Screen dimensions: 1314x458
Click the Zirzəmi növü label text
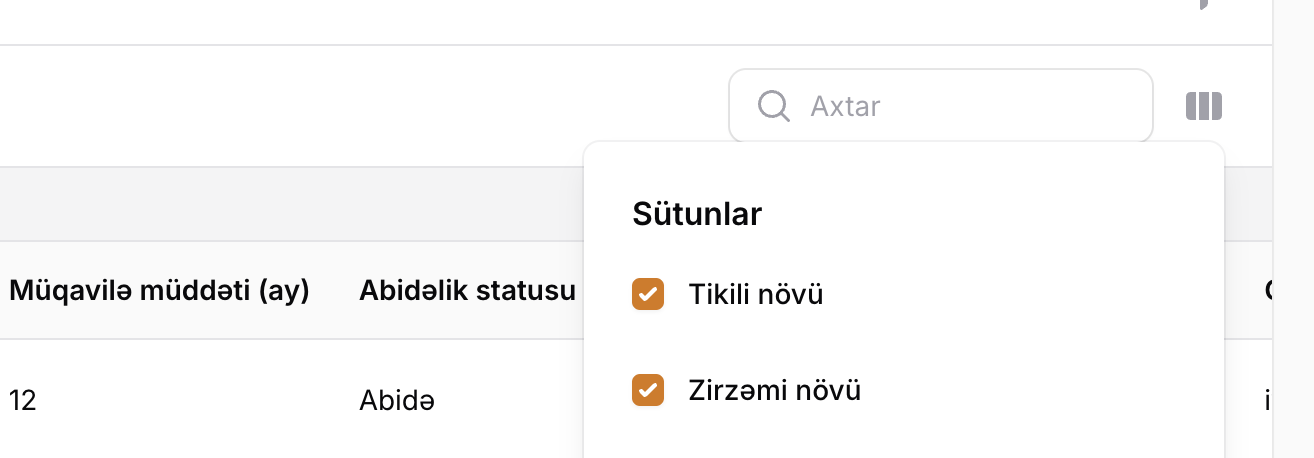click(x=774, y=390)
